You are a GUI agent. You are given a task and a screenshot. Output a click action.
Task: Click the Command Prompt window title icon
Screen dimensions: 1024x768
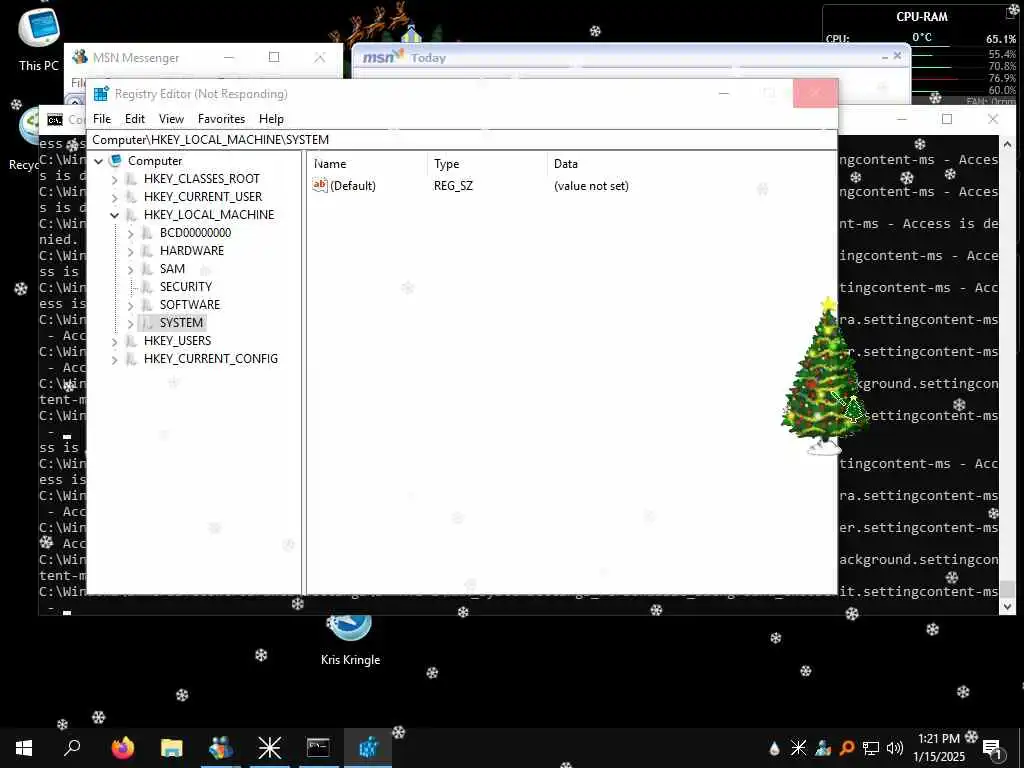tap(55, 120)
